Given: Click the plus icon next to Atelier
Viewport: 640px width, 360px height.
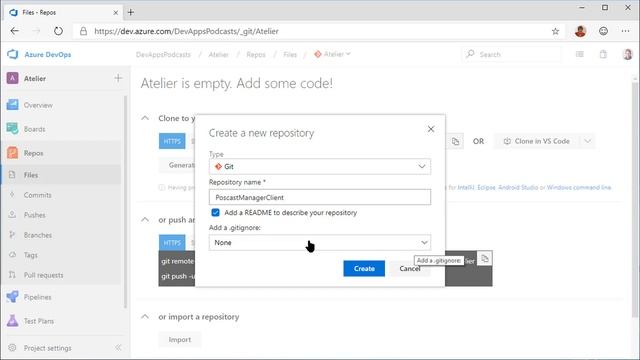Looking at the screenshot, I should coord(118,78).
